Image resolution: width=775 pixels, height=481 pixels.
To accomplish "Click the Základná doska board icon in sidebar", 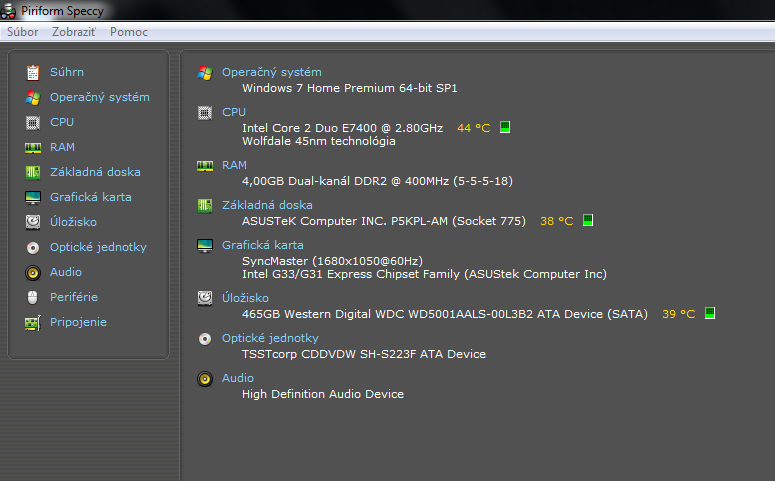I will click(x=33, y=172).
